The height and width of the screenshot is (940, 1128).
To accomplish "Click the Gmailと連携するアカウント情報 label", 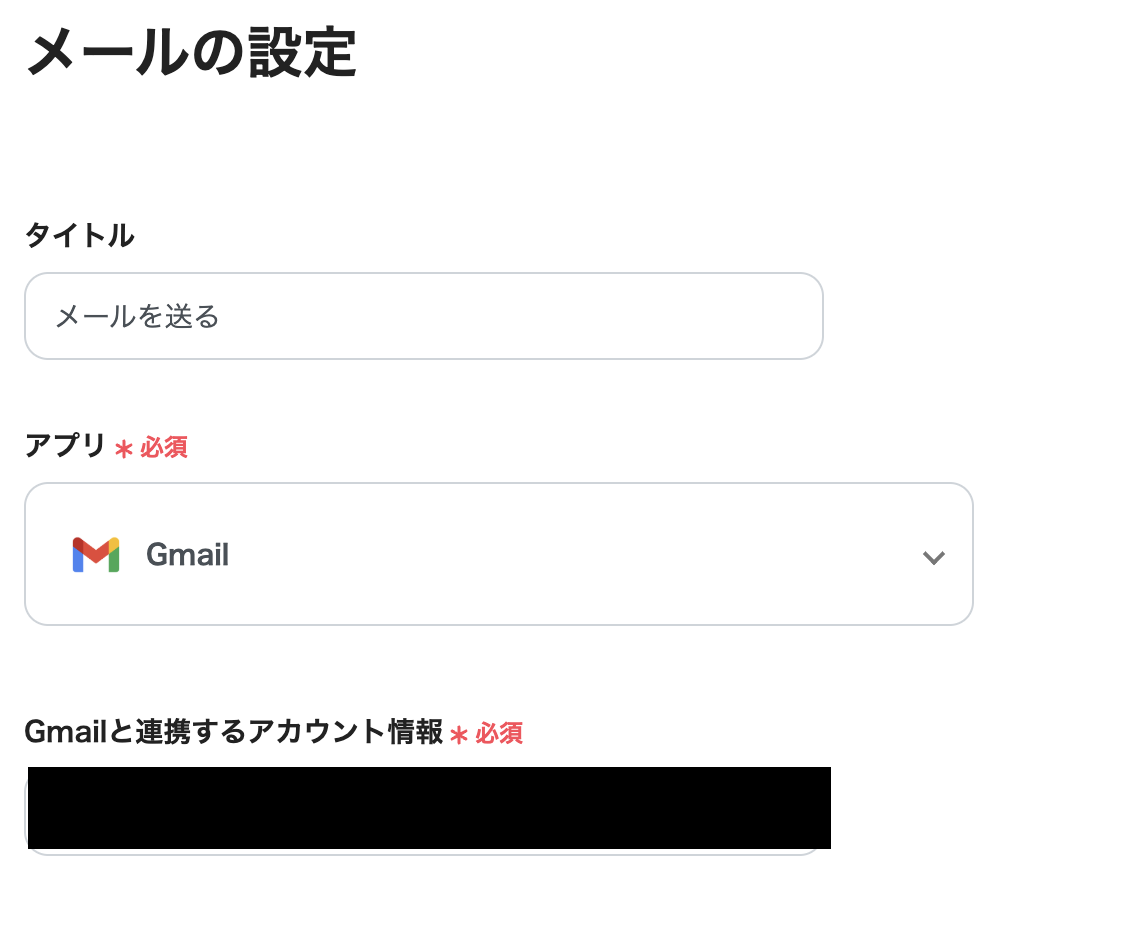I will click(234, 733).
